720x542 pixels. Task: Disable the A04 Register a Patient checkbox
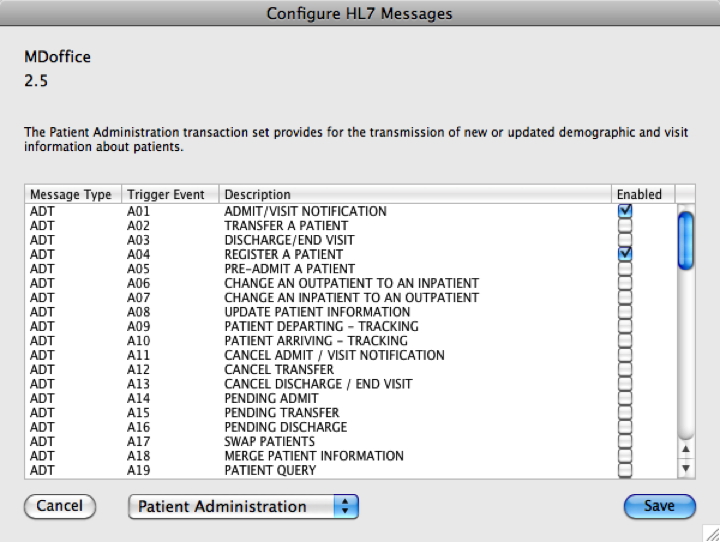[x=625, y=254]
